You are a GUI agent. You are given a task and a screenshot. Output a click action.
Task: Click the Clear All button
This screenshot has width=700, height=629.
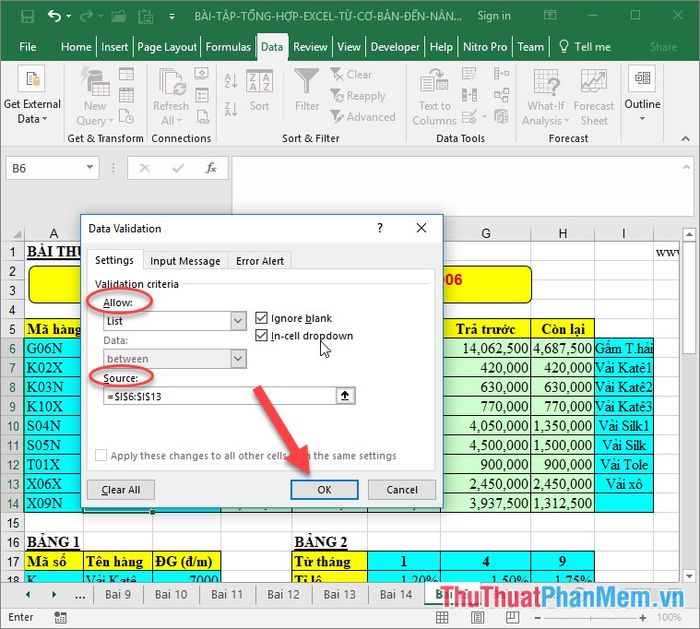coord(121,490)
